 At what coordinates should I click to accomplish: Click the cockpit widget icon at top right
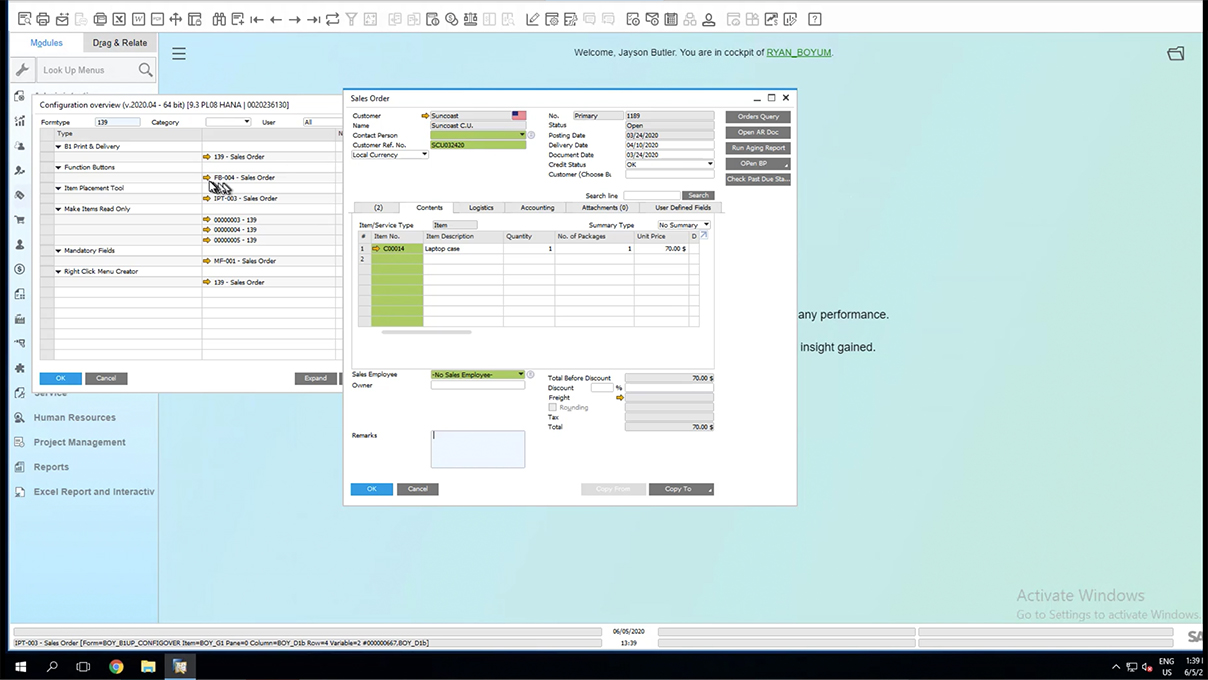coord(1176,54)
